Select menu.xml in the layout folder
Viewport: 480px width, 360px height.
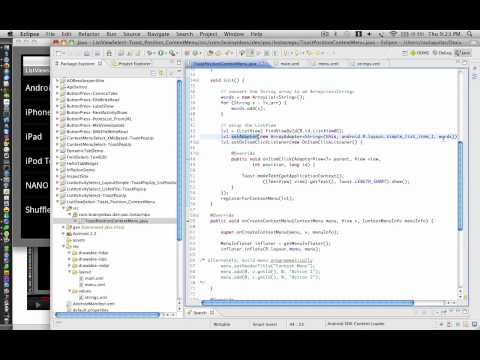[x=95, y=285]
